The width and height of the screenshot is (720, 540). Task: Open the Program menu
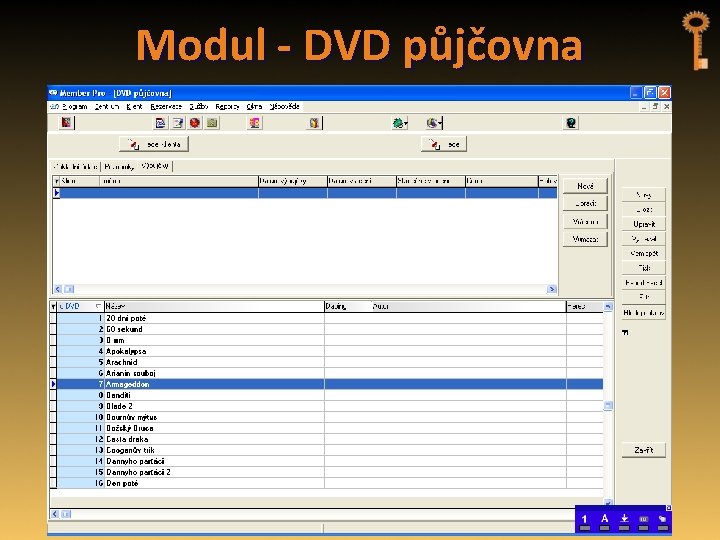click(74, 107)
